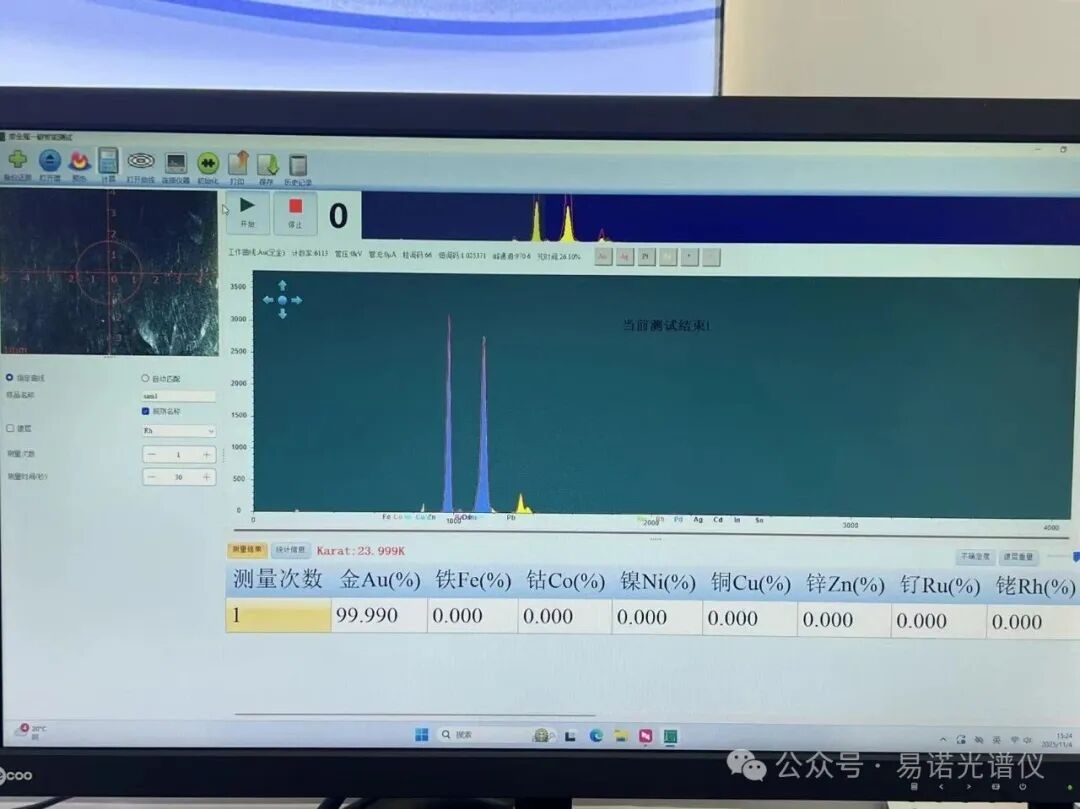Stop the measurement with red square button
Viewport: 1080px width, 809px height.
coord(295,213)
